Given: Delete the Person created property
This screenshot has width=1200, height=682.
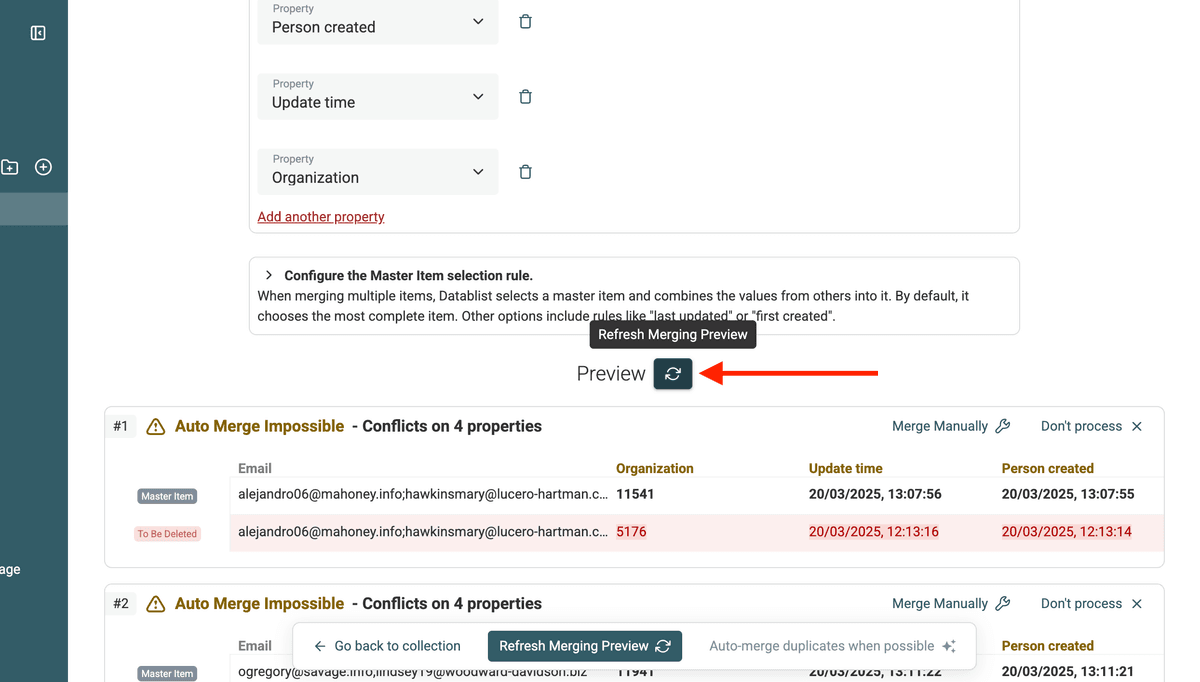Looking at the screenshot, I should click(525, 21).
